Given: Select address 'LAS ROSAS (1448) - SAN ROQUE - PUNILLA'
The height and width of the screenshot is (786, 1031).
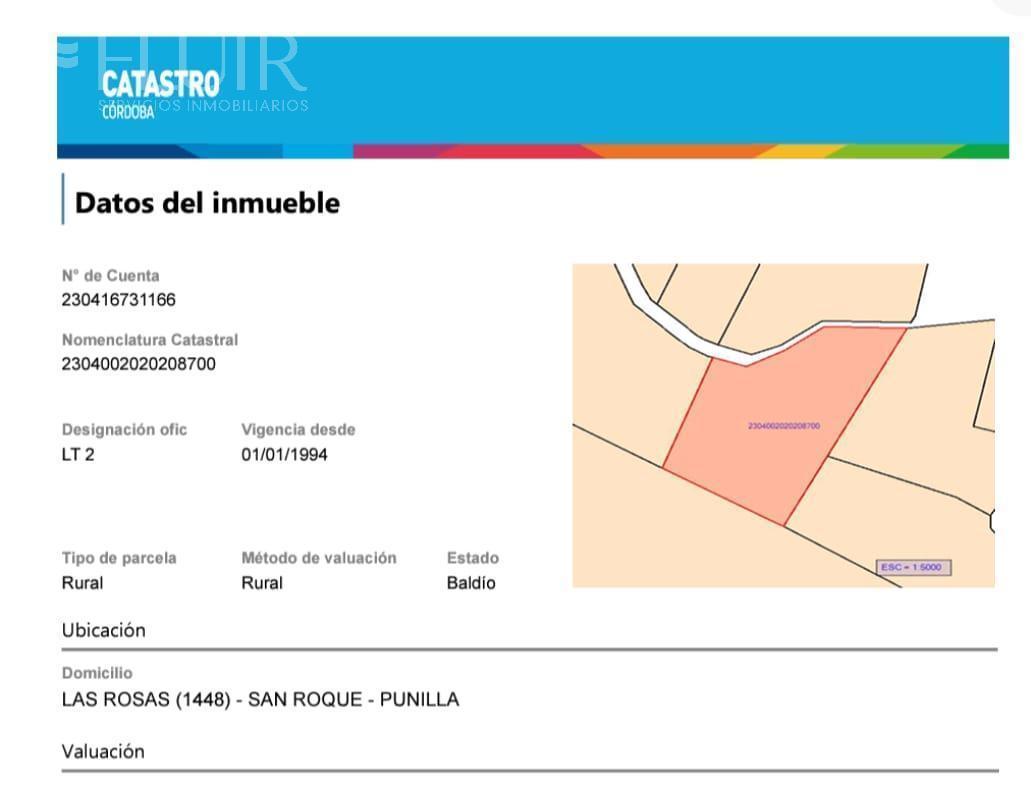Looking at the screenshot, I should [x=260, y=699].
